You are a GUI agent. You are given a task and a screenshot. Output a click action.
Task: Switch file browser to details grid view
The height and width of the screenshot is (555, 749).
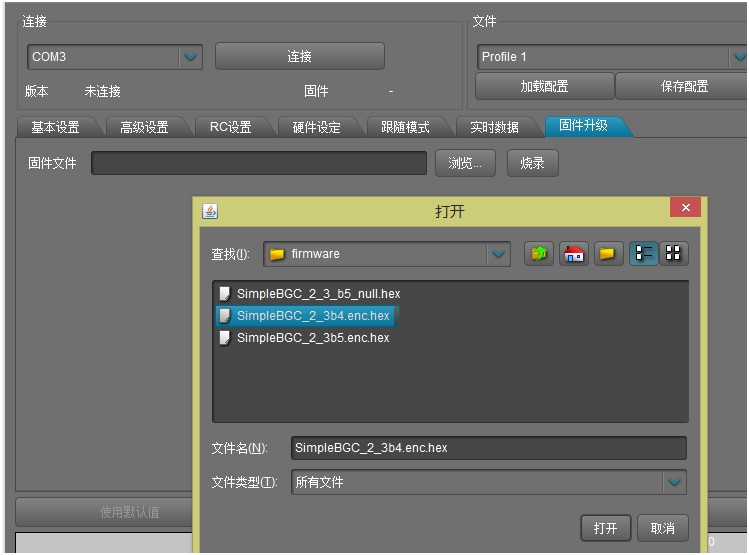click(674, 254)
